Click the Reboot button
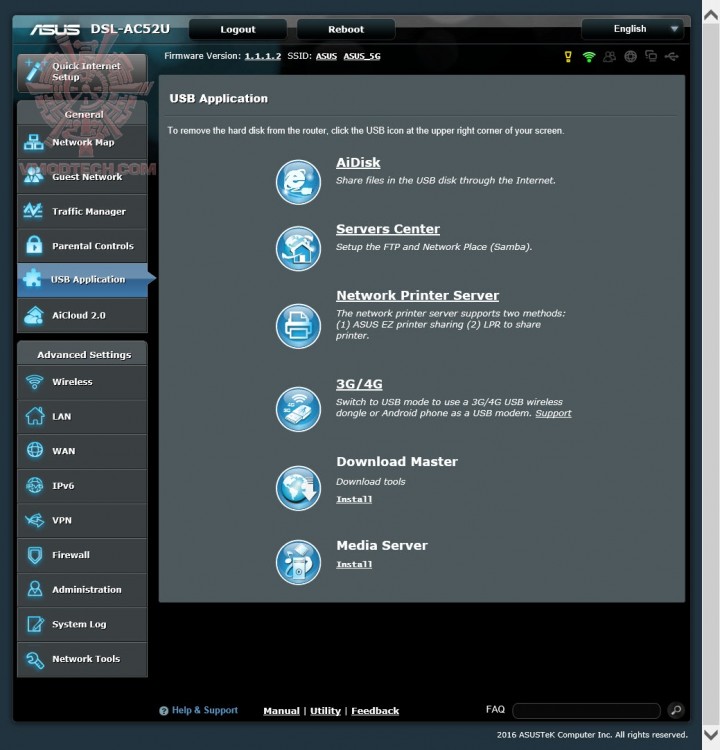 pos(346,29)
